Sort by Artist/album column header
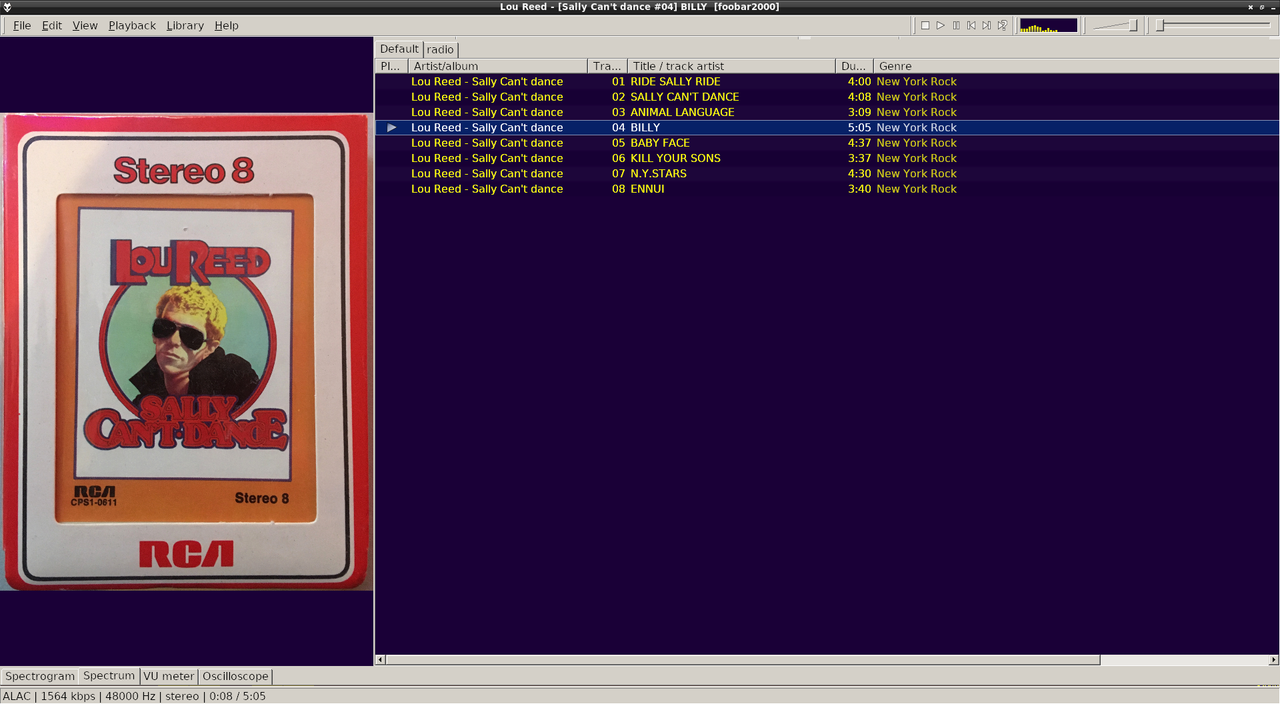The height and width of the screenshot is (704, 1280). pos(498,66)
